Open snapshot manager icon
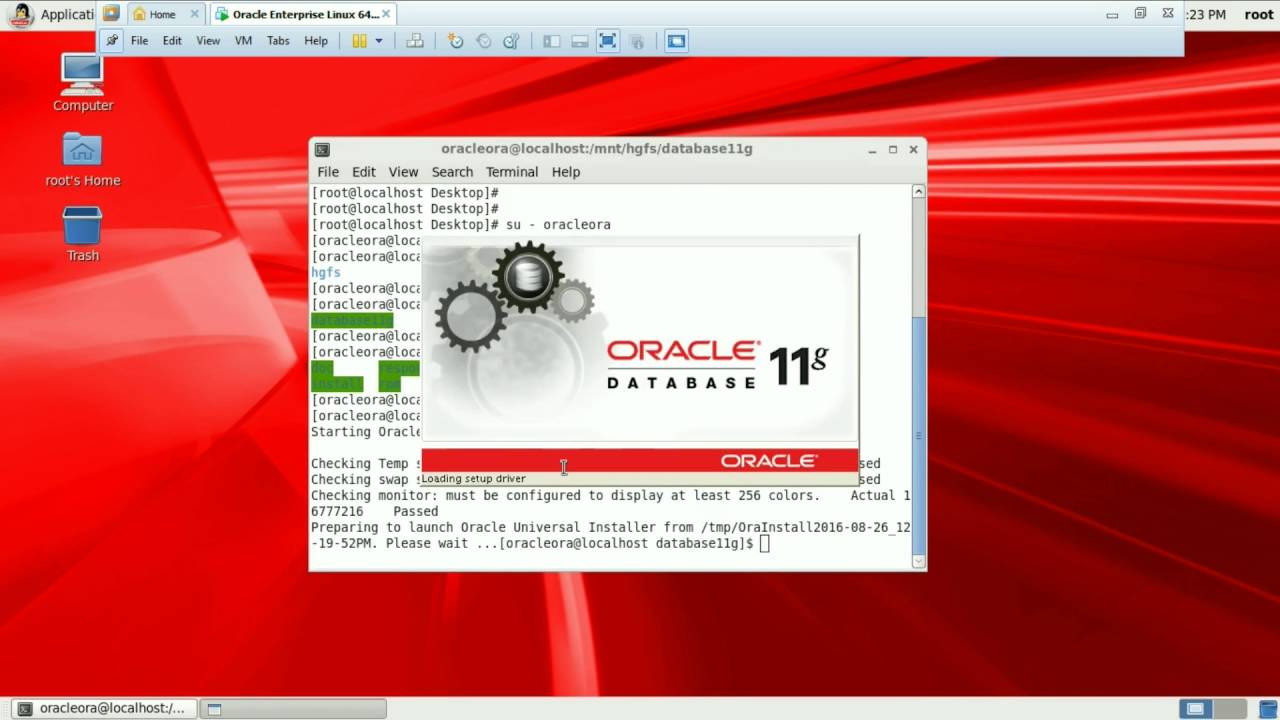1280x720 pixels. [x=512, y=41]
